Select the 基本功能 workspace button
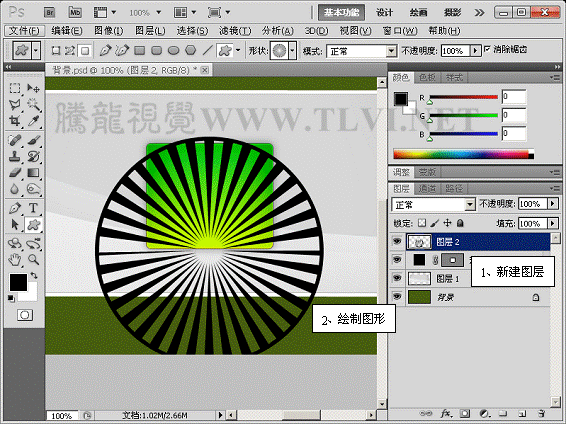This screenshot has height=424, width=566. pyautogui.click(x=341, y=13)
